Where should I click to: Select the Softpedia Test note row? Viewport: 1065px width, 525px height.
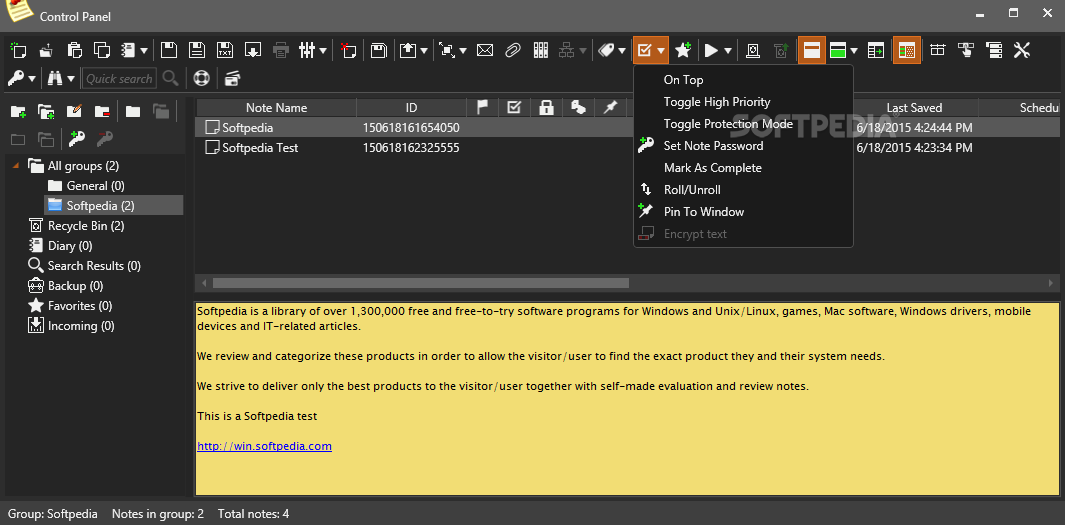click(x=628, y=147)
